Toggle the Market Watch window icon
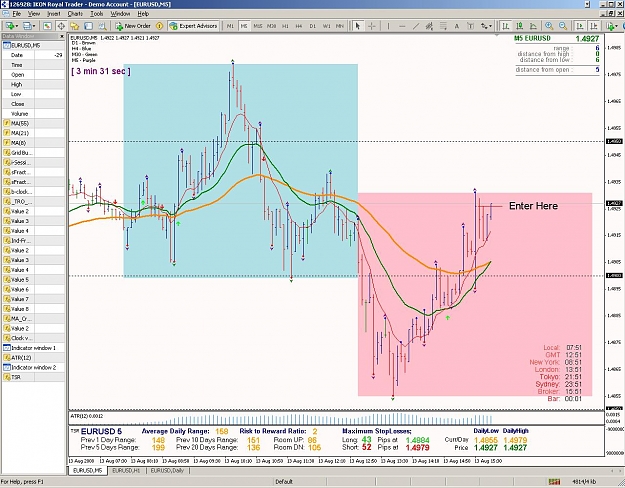Viewport: 625px width, 488px height. 47,26
